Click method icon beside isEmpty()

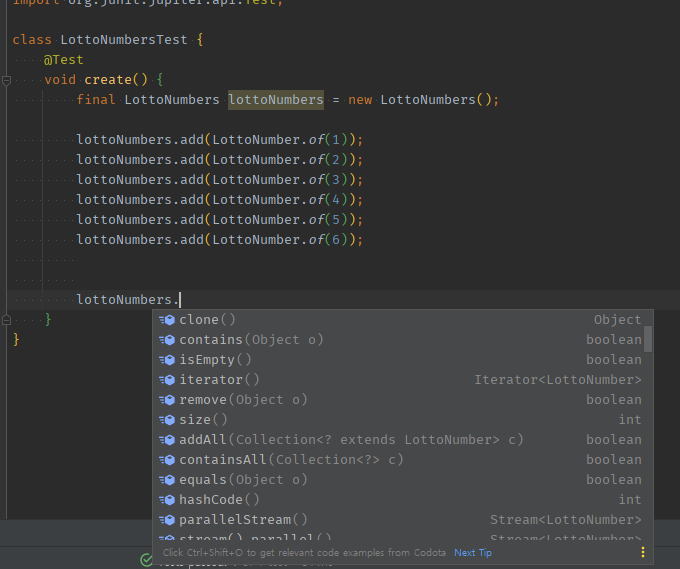[167, 360]
